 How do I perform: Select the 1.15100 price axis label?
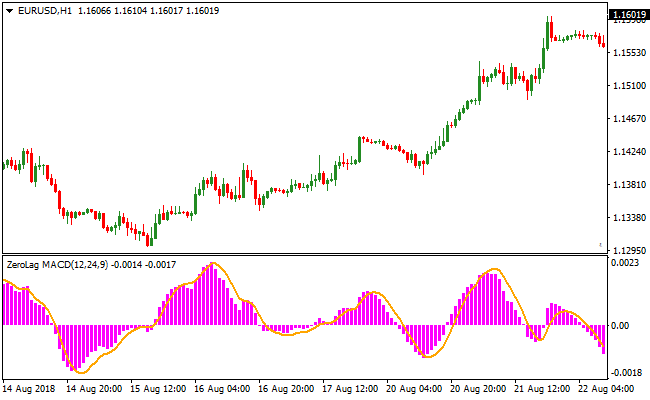tap(626, 86)
